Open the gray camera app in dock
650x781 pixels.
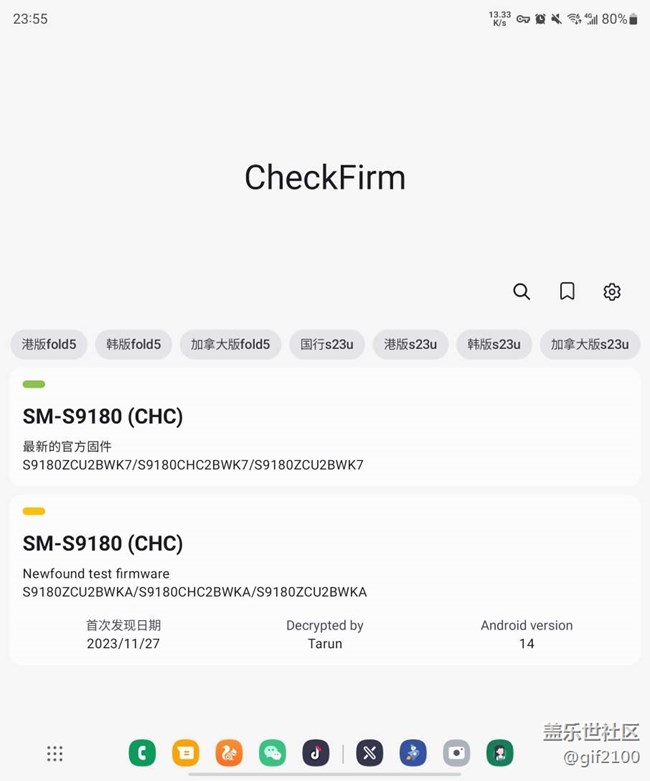point(456,753)
